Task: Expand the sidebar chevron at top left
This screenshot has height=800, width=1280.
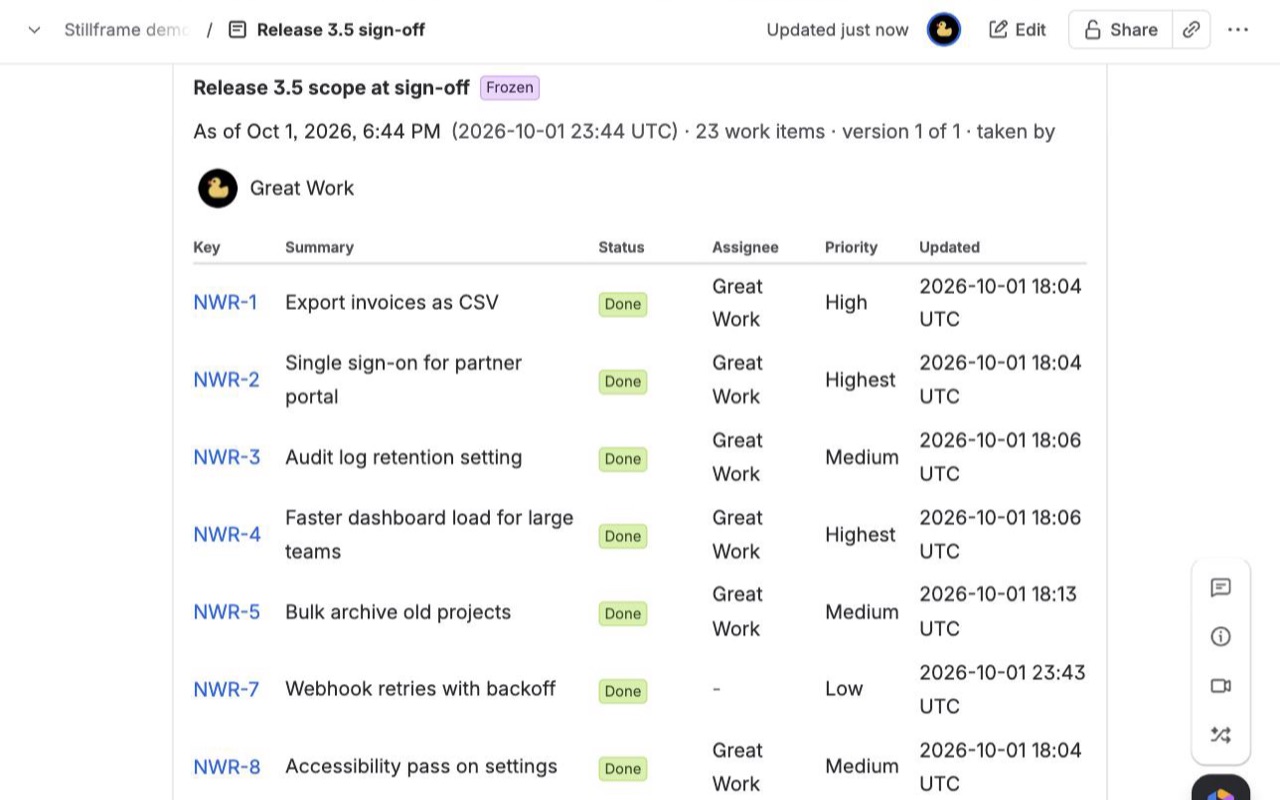Action: 34,30
